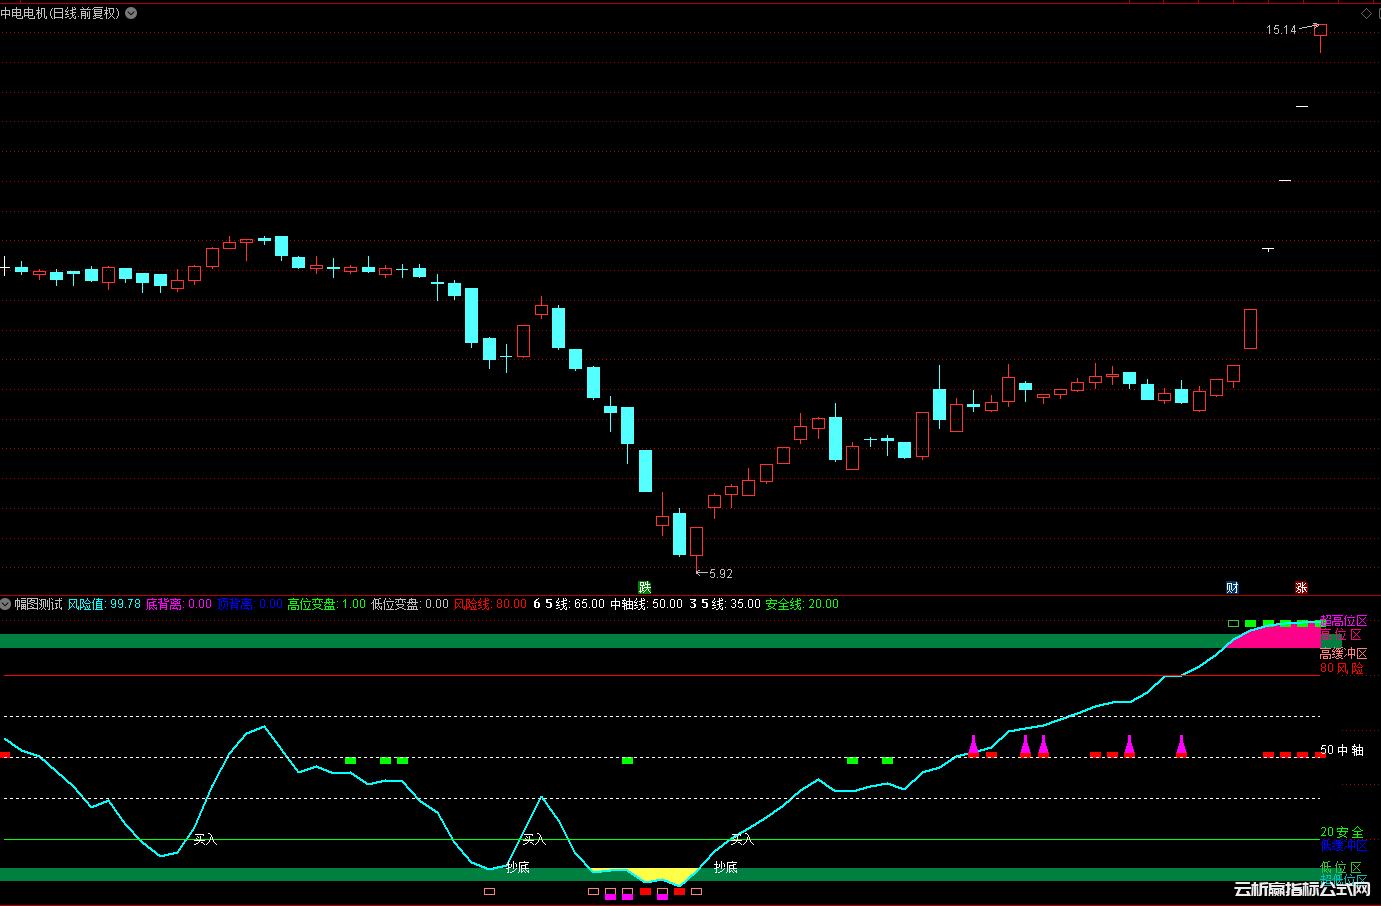This screenshot has height=906, width=1381.
Task: Click the 低位区 zone label
Action: pyautogui.click(x=1341, y=868)
